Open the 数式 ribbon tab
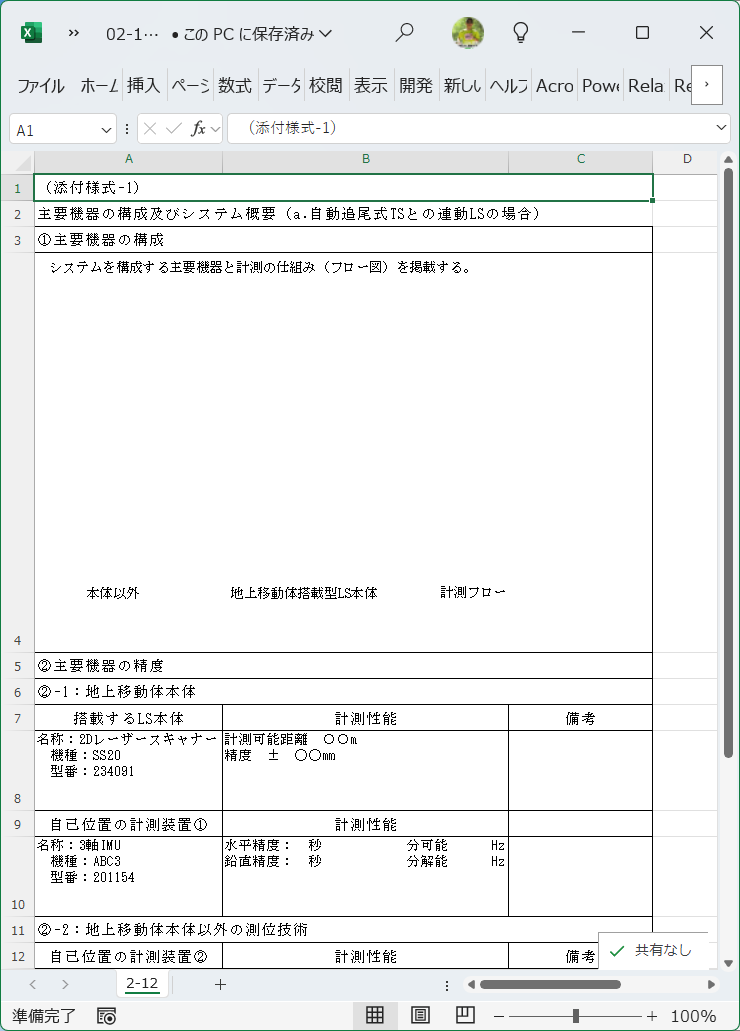The width and height of the screenshot is (740, 1031). tap(235, 85)
